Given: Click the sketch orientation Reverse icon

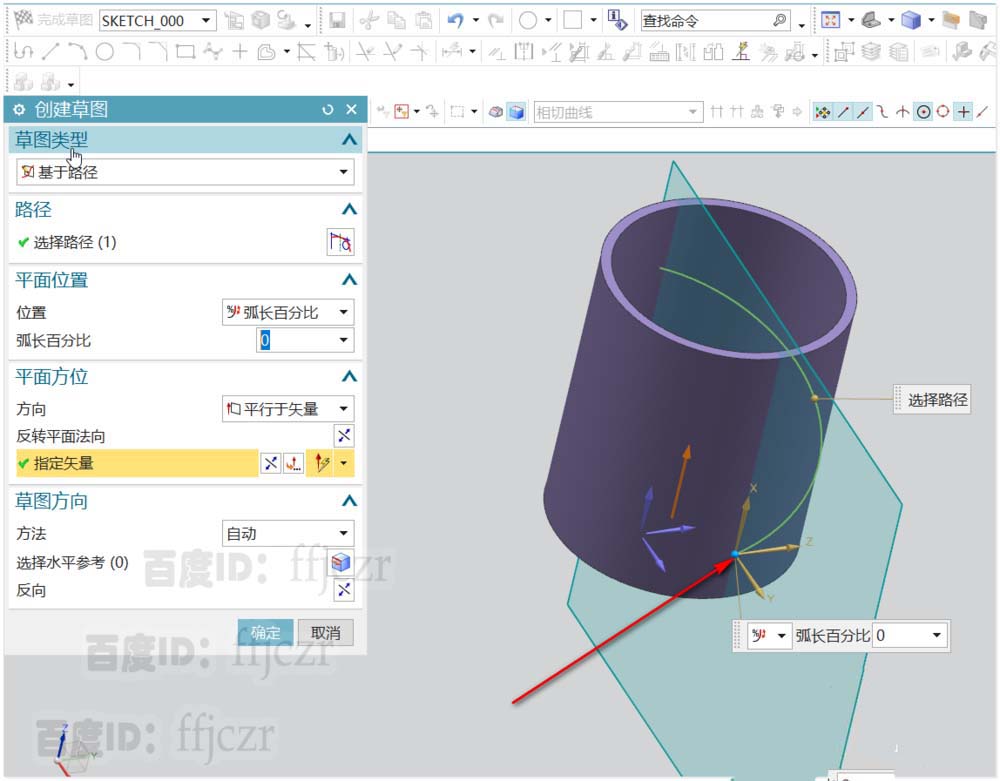Looking at the screenshot, I should (344, 590).
